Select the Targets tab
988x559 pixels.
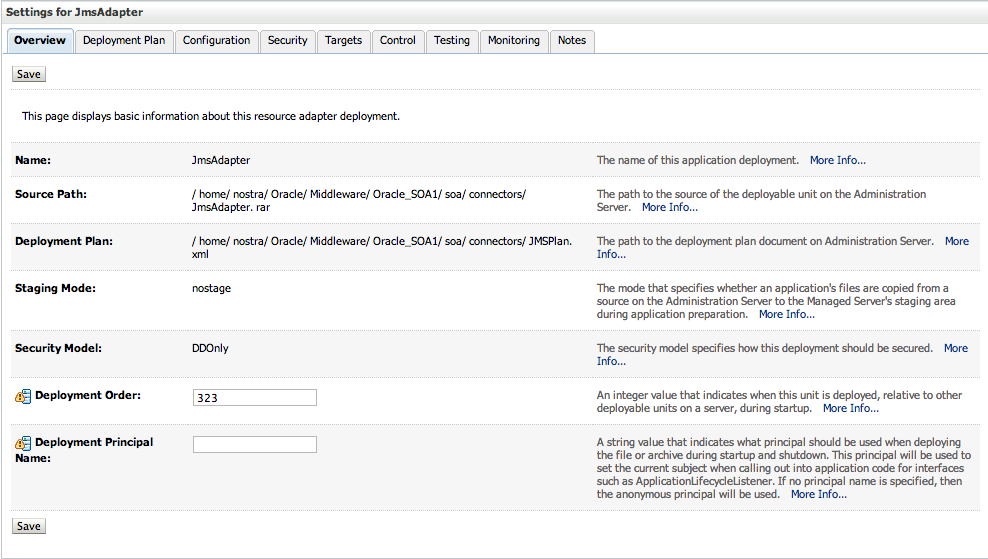tap(343, 41)
